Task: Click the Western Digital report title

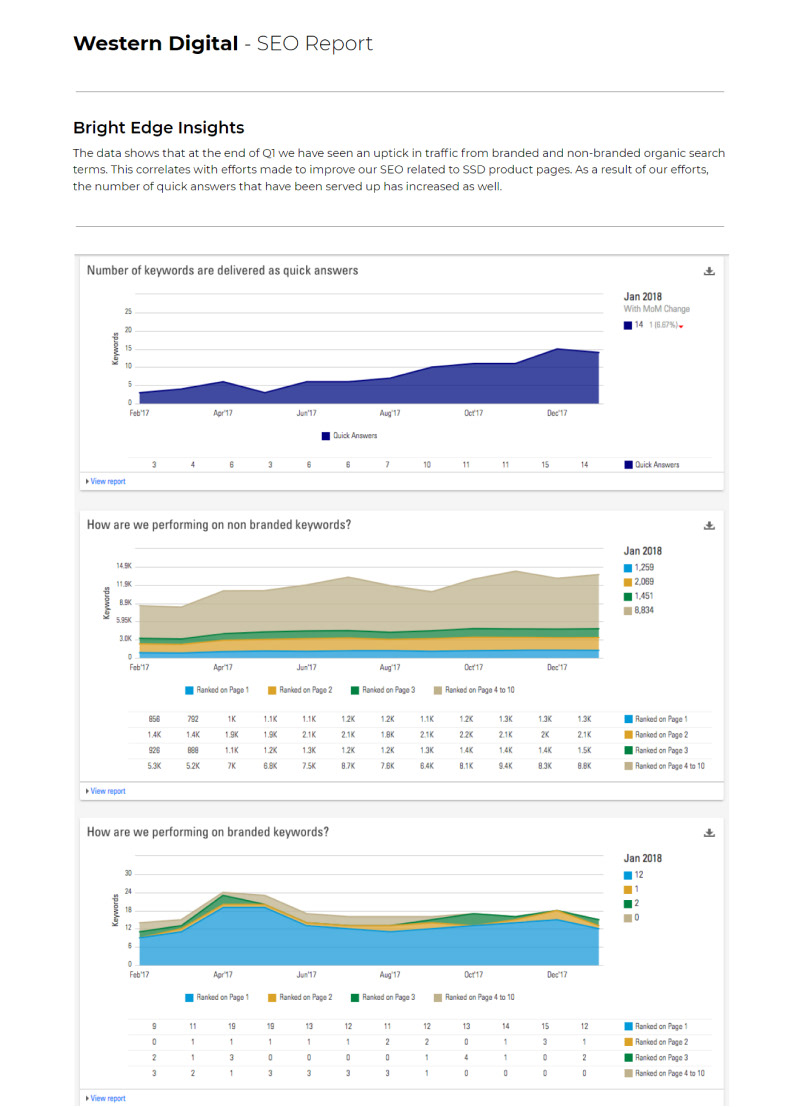Action: pos(222,44)
